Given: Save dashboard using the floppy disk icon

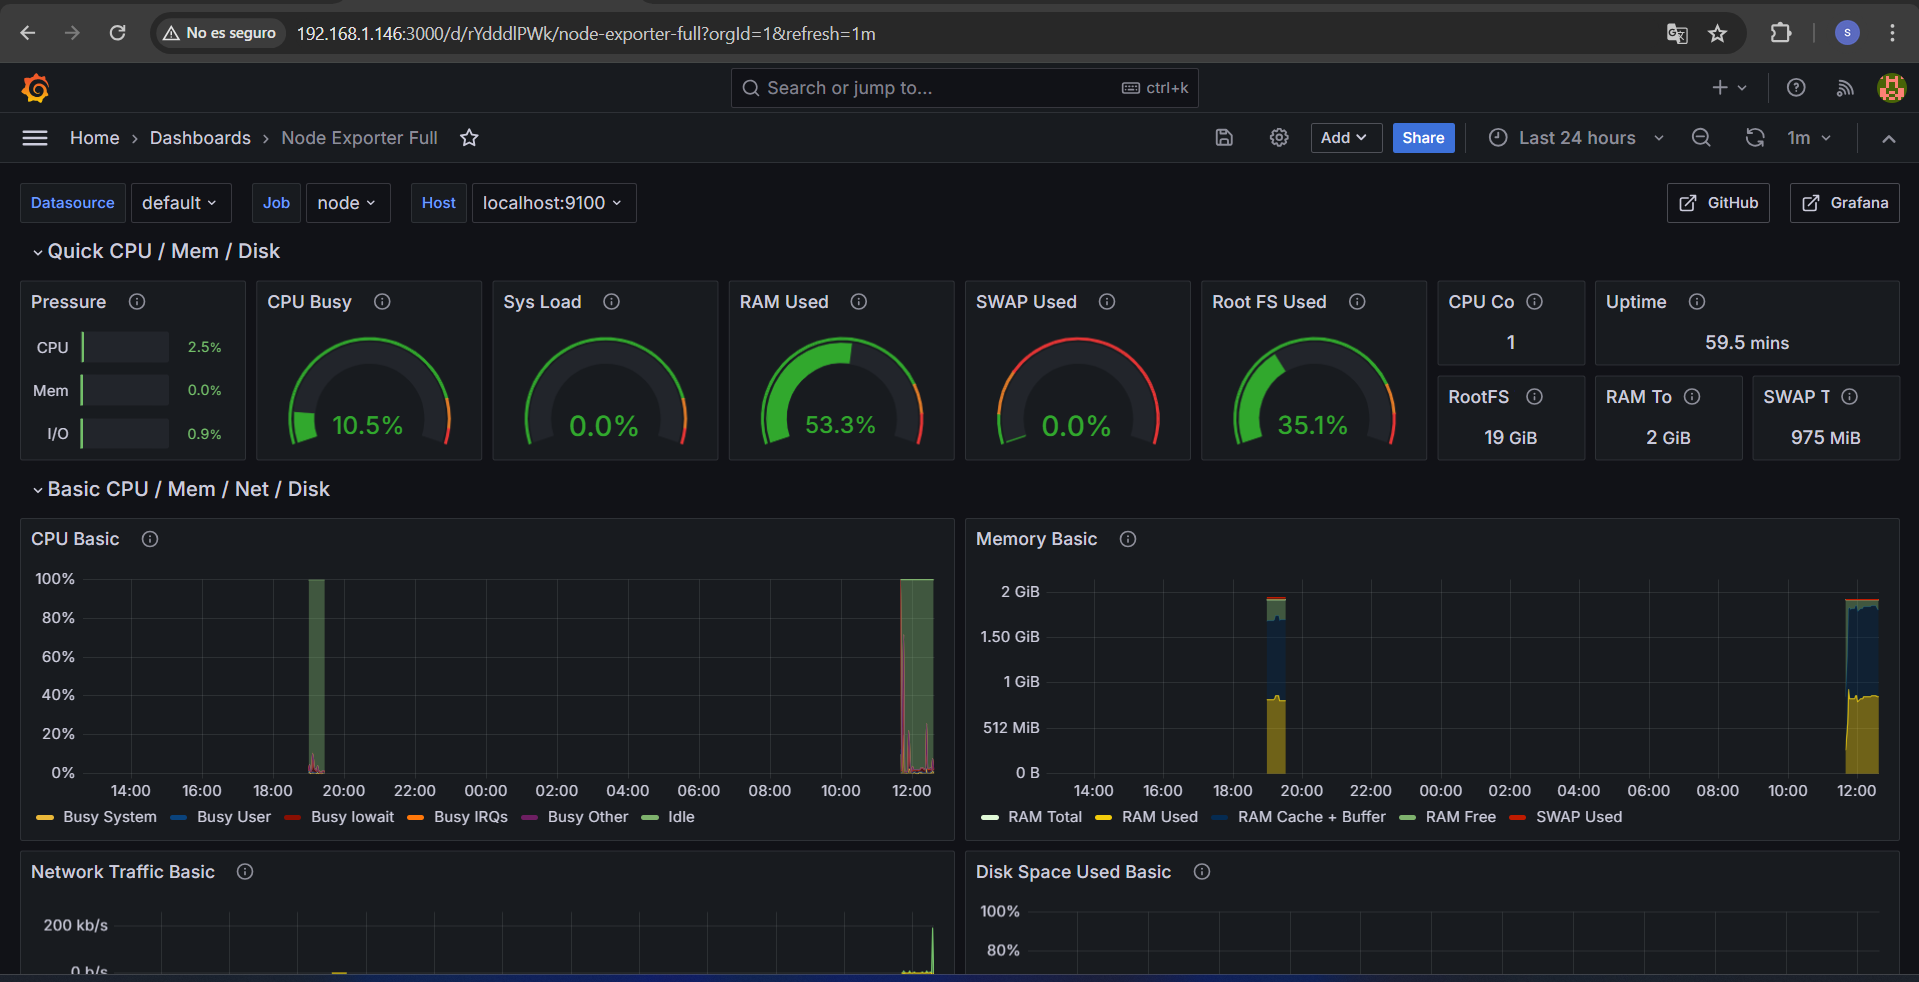Looking at the screenshot, I should pyautogui.click(x=1224, y=138).
